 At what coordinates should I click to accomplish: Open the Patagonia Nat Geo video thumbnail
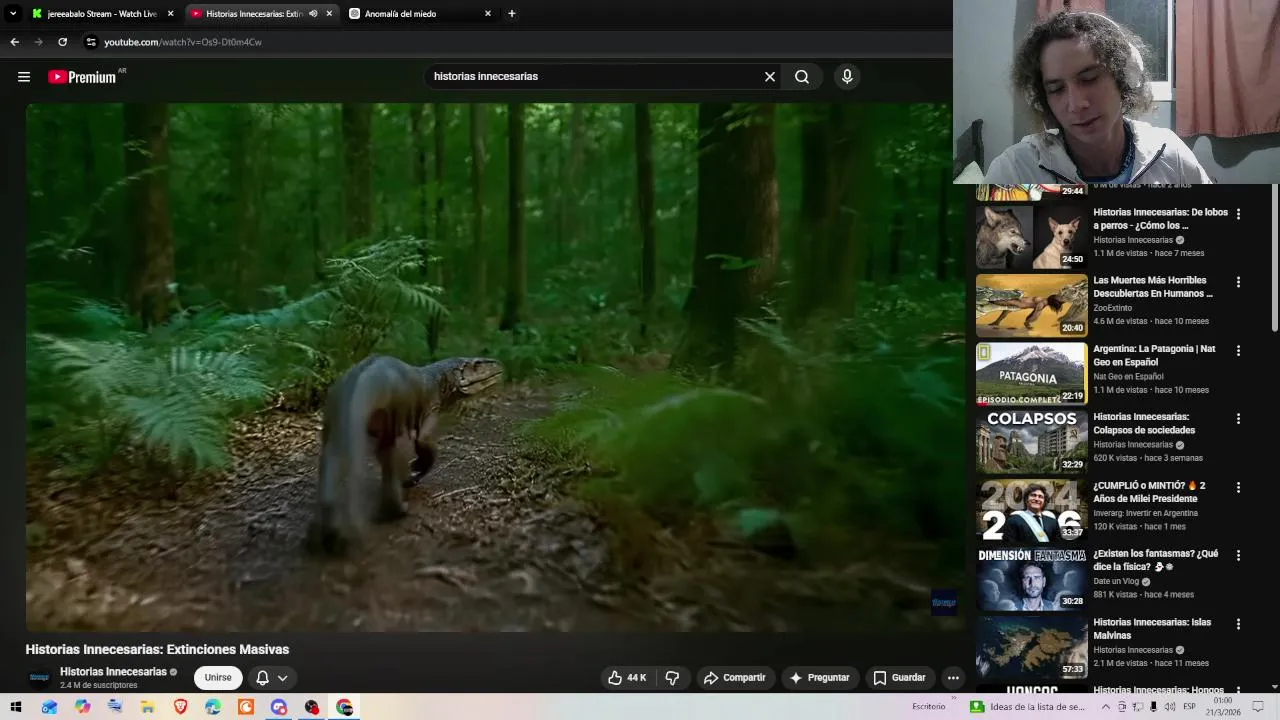(1031, 374)
